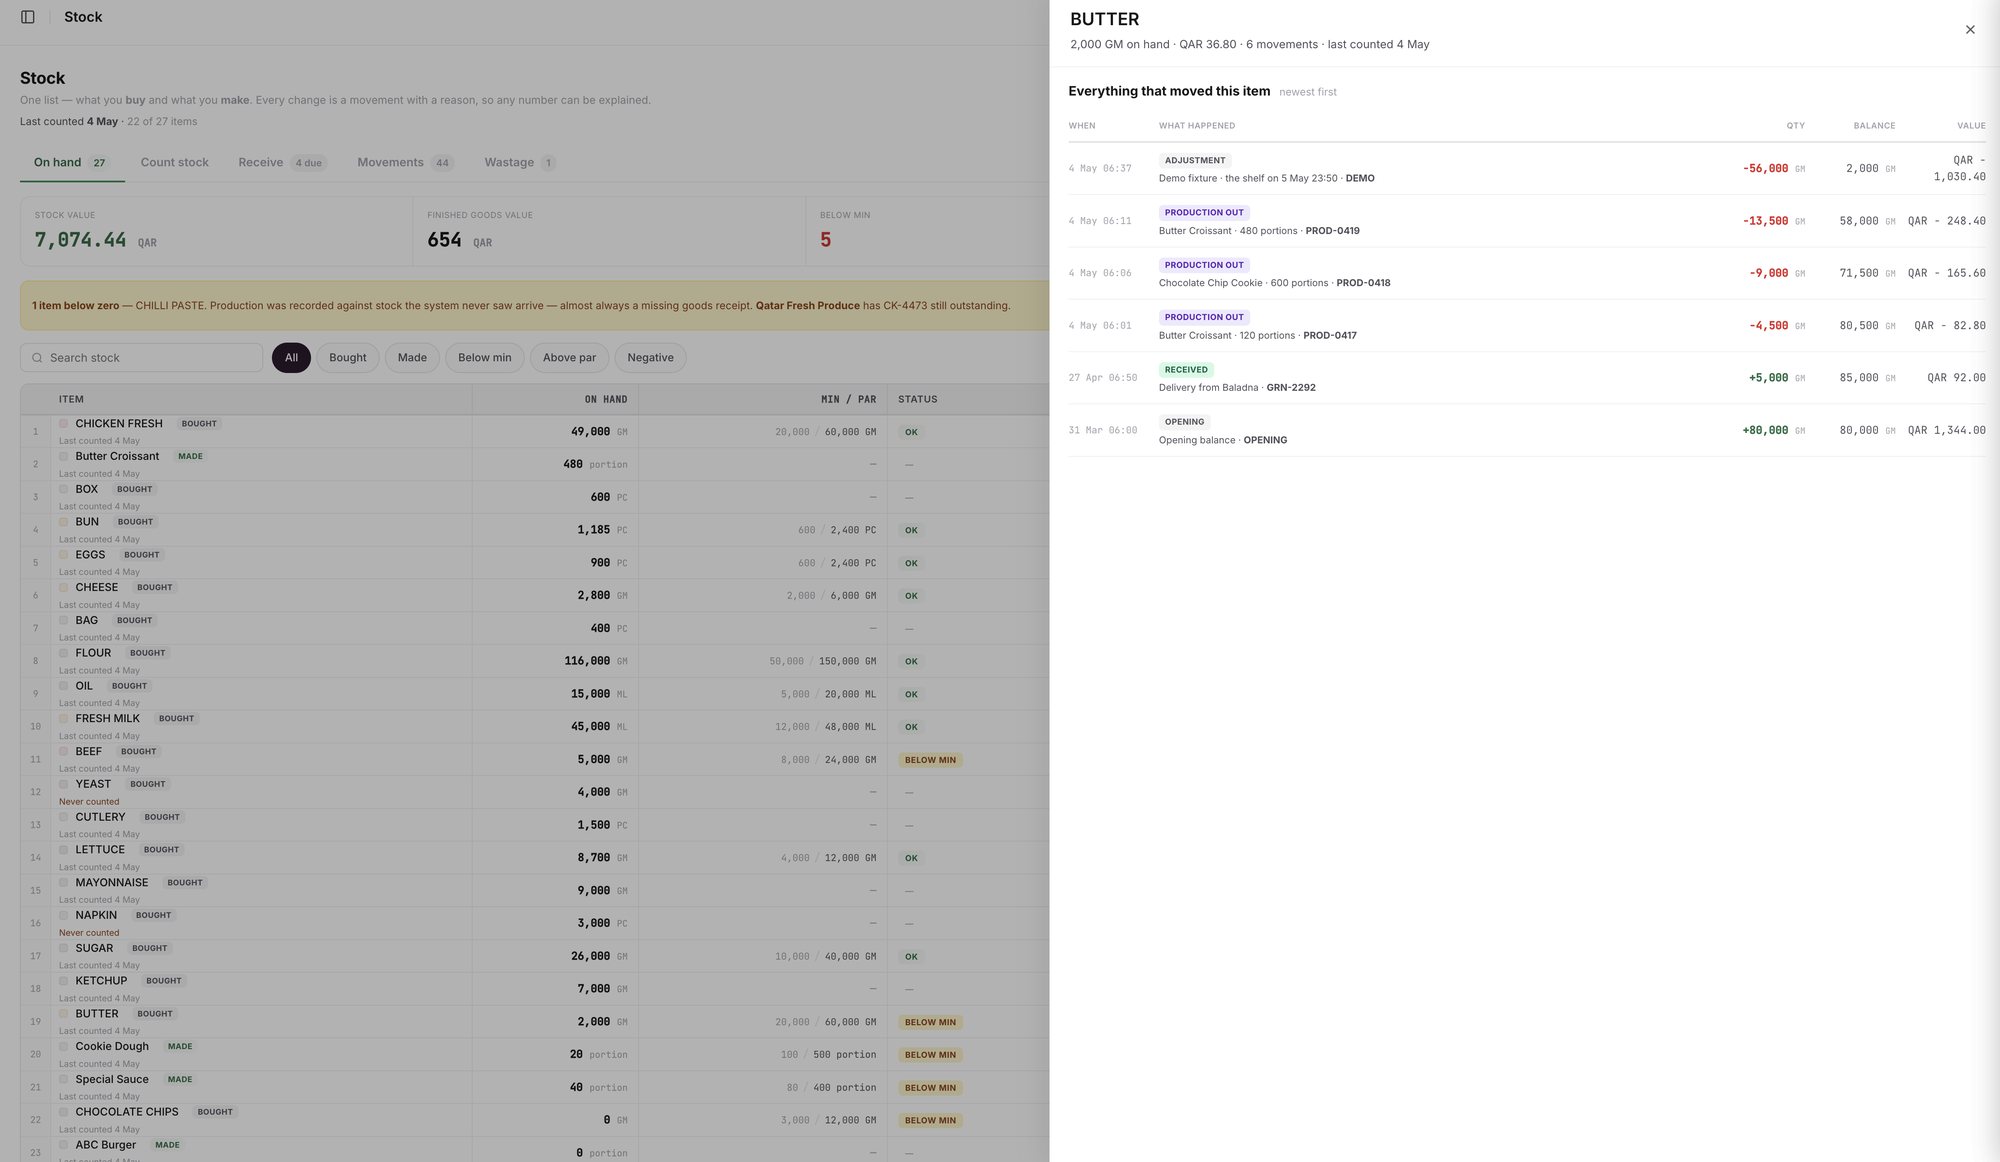The width and height of the screenshot is (2000, 1162).
Task: Apply the Negative filter
Action: coord(650,358)
